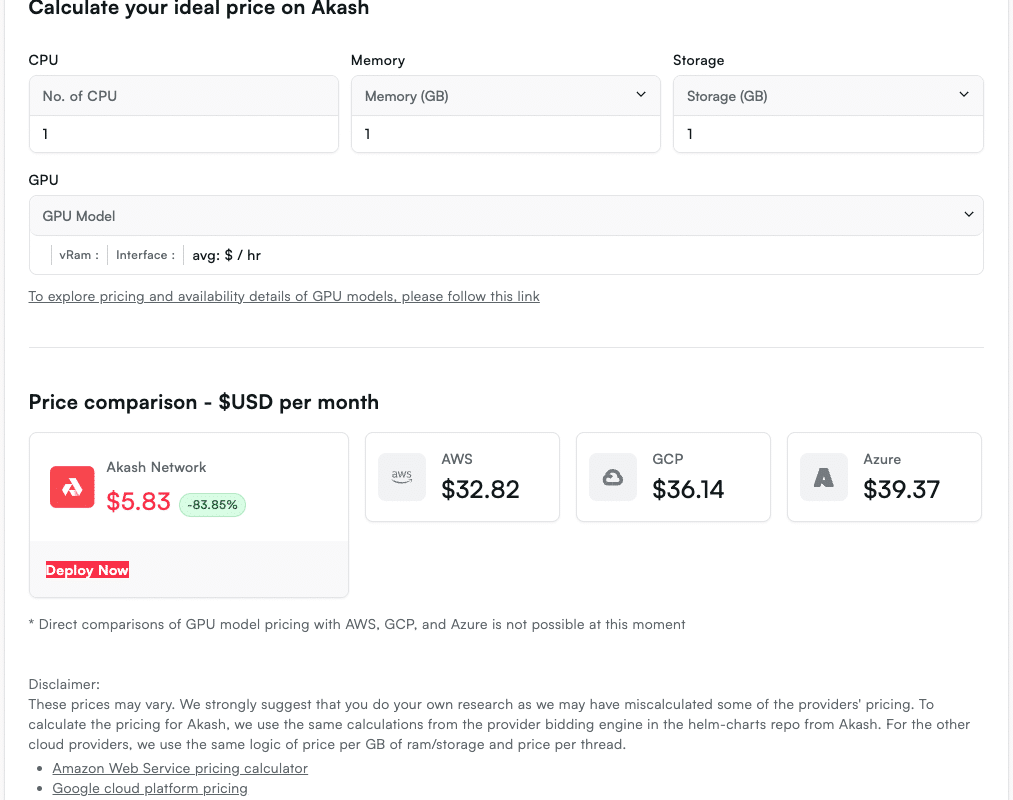Screen dimensions: 1013x800
Task: Click the -83.85% savings badge
Action: (x=213, y=505)
